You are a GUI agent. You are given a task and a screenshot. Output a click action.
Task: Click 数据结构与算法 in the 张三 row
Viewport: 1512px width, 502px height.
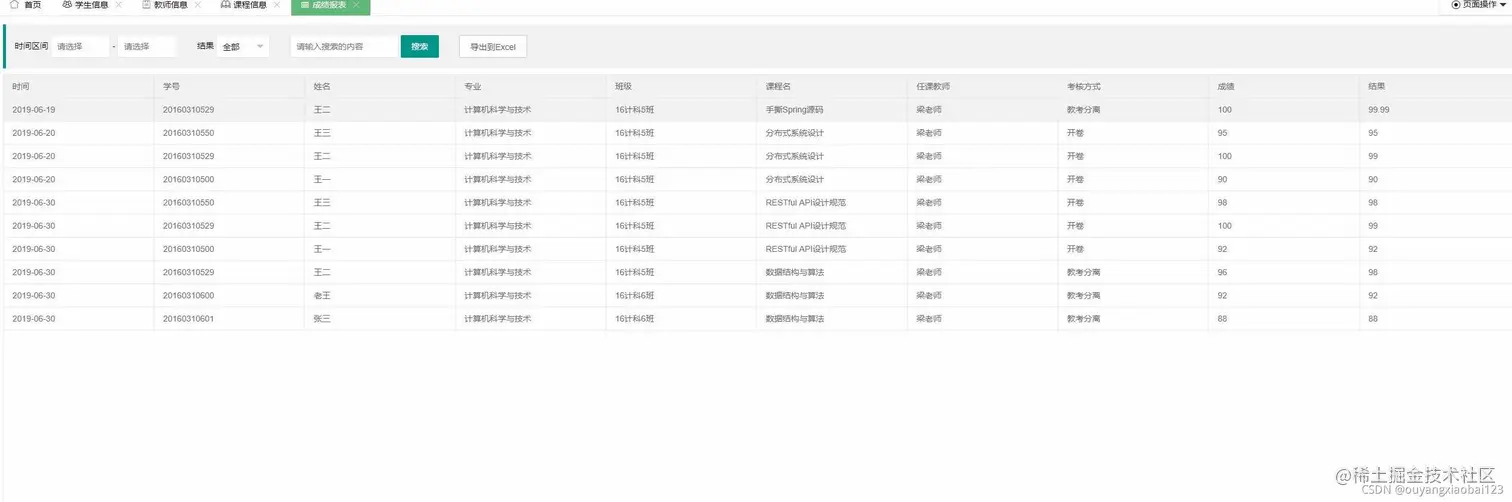(x=795, y=319)
